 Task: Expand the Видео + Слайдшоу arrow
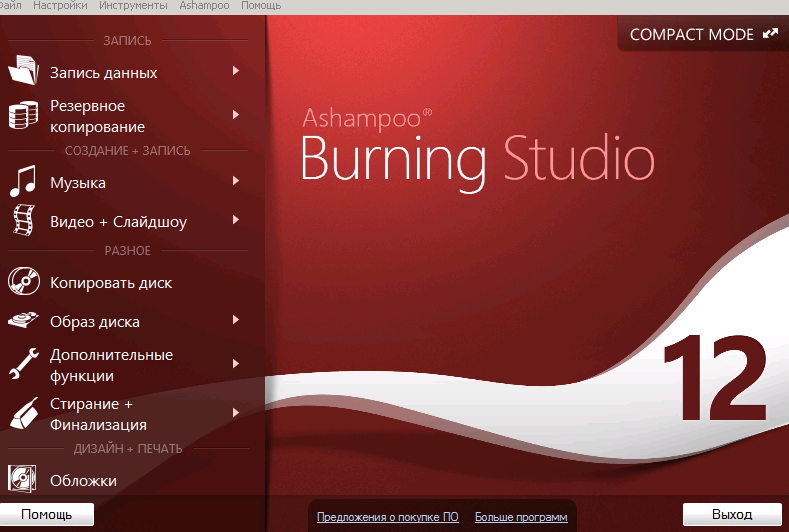click(235, 220)
